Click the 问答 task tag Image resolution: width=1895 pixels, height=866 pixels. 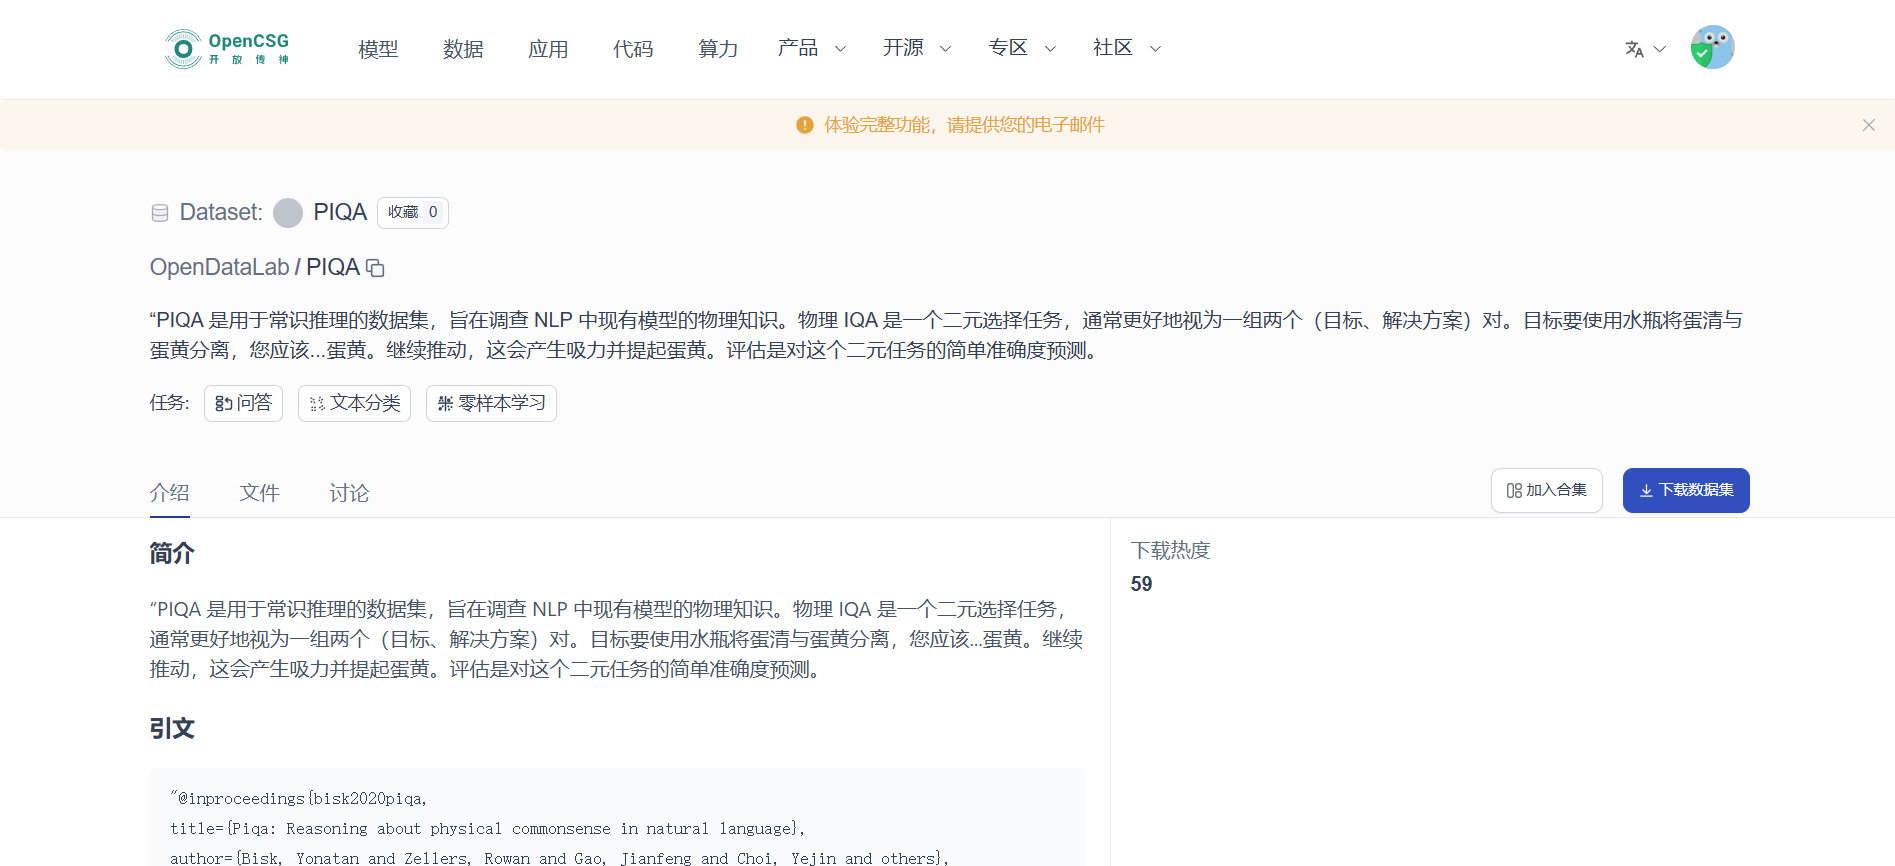coord(243,403)
